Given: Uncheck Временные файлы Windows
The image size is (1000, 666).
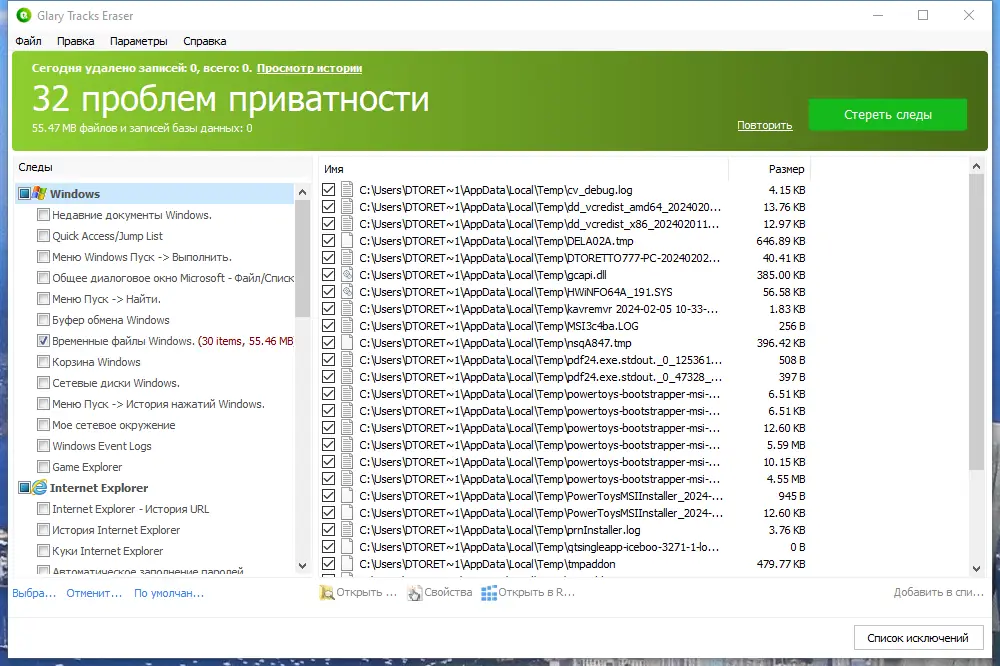Looking at the screenshot, I should coord(42,340).
